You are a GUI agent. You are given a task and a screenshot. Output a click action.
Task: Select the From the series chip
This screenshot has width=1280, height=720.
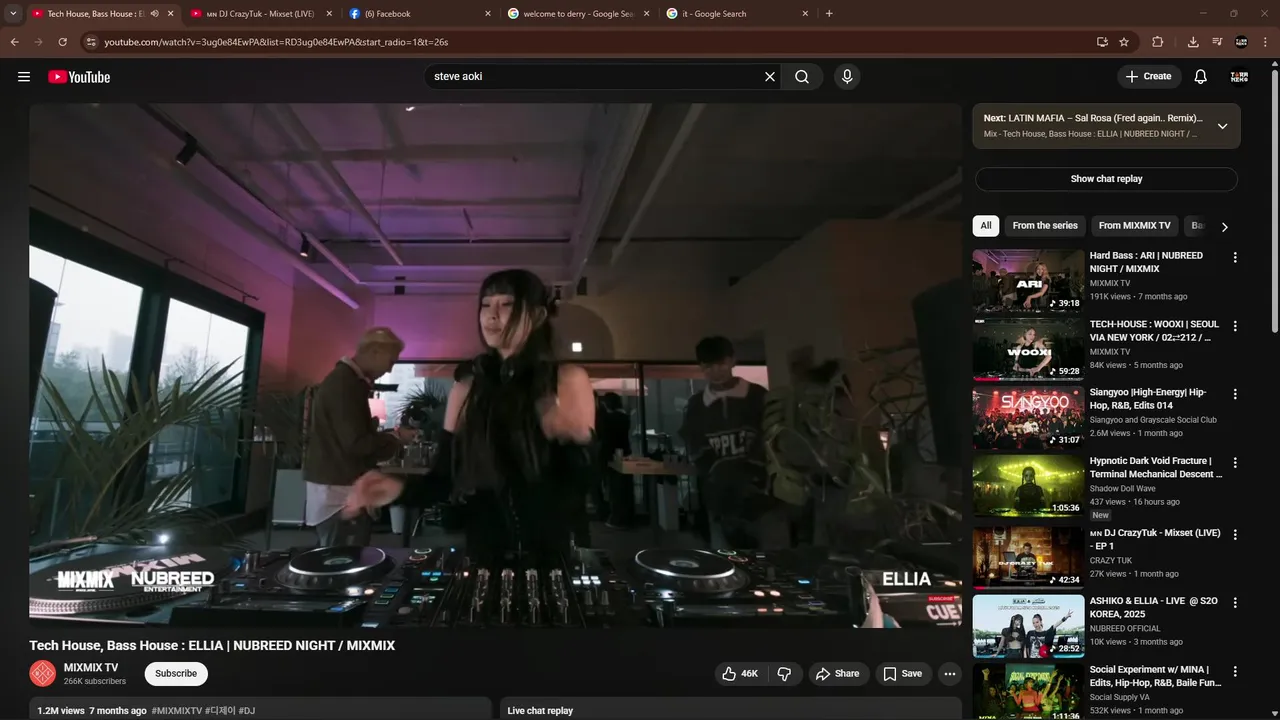pyautogui.click(x=1045, y=226)
